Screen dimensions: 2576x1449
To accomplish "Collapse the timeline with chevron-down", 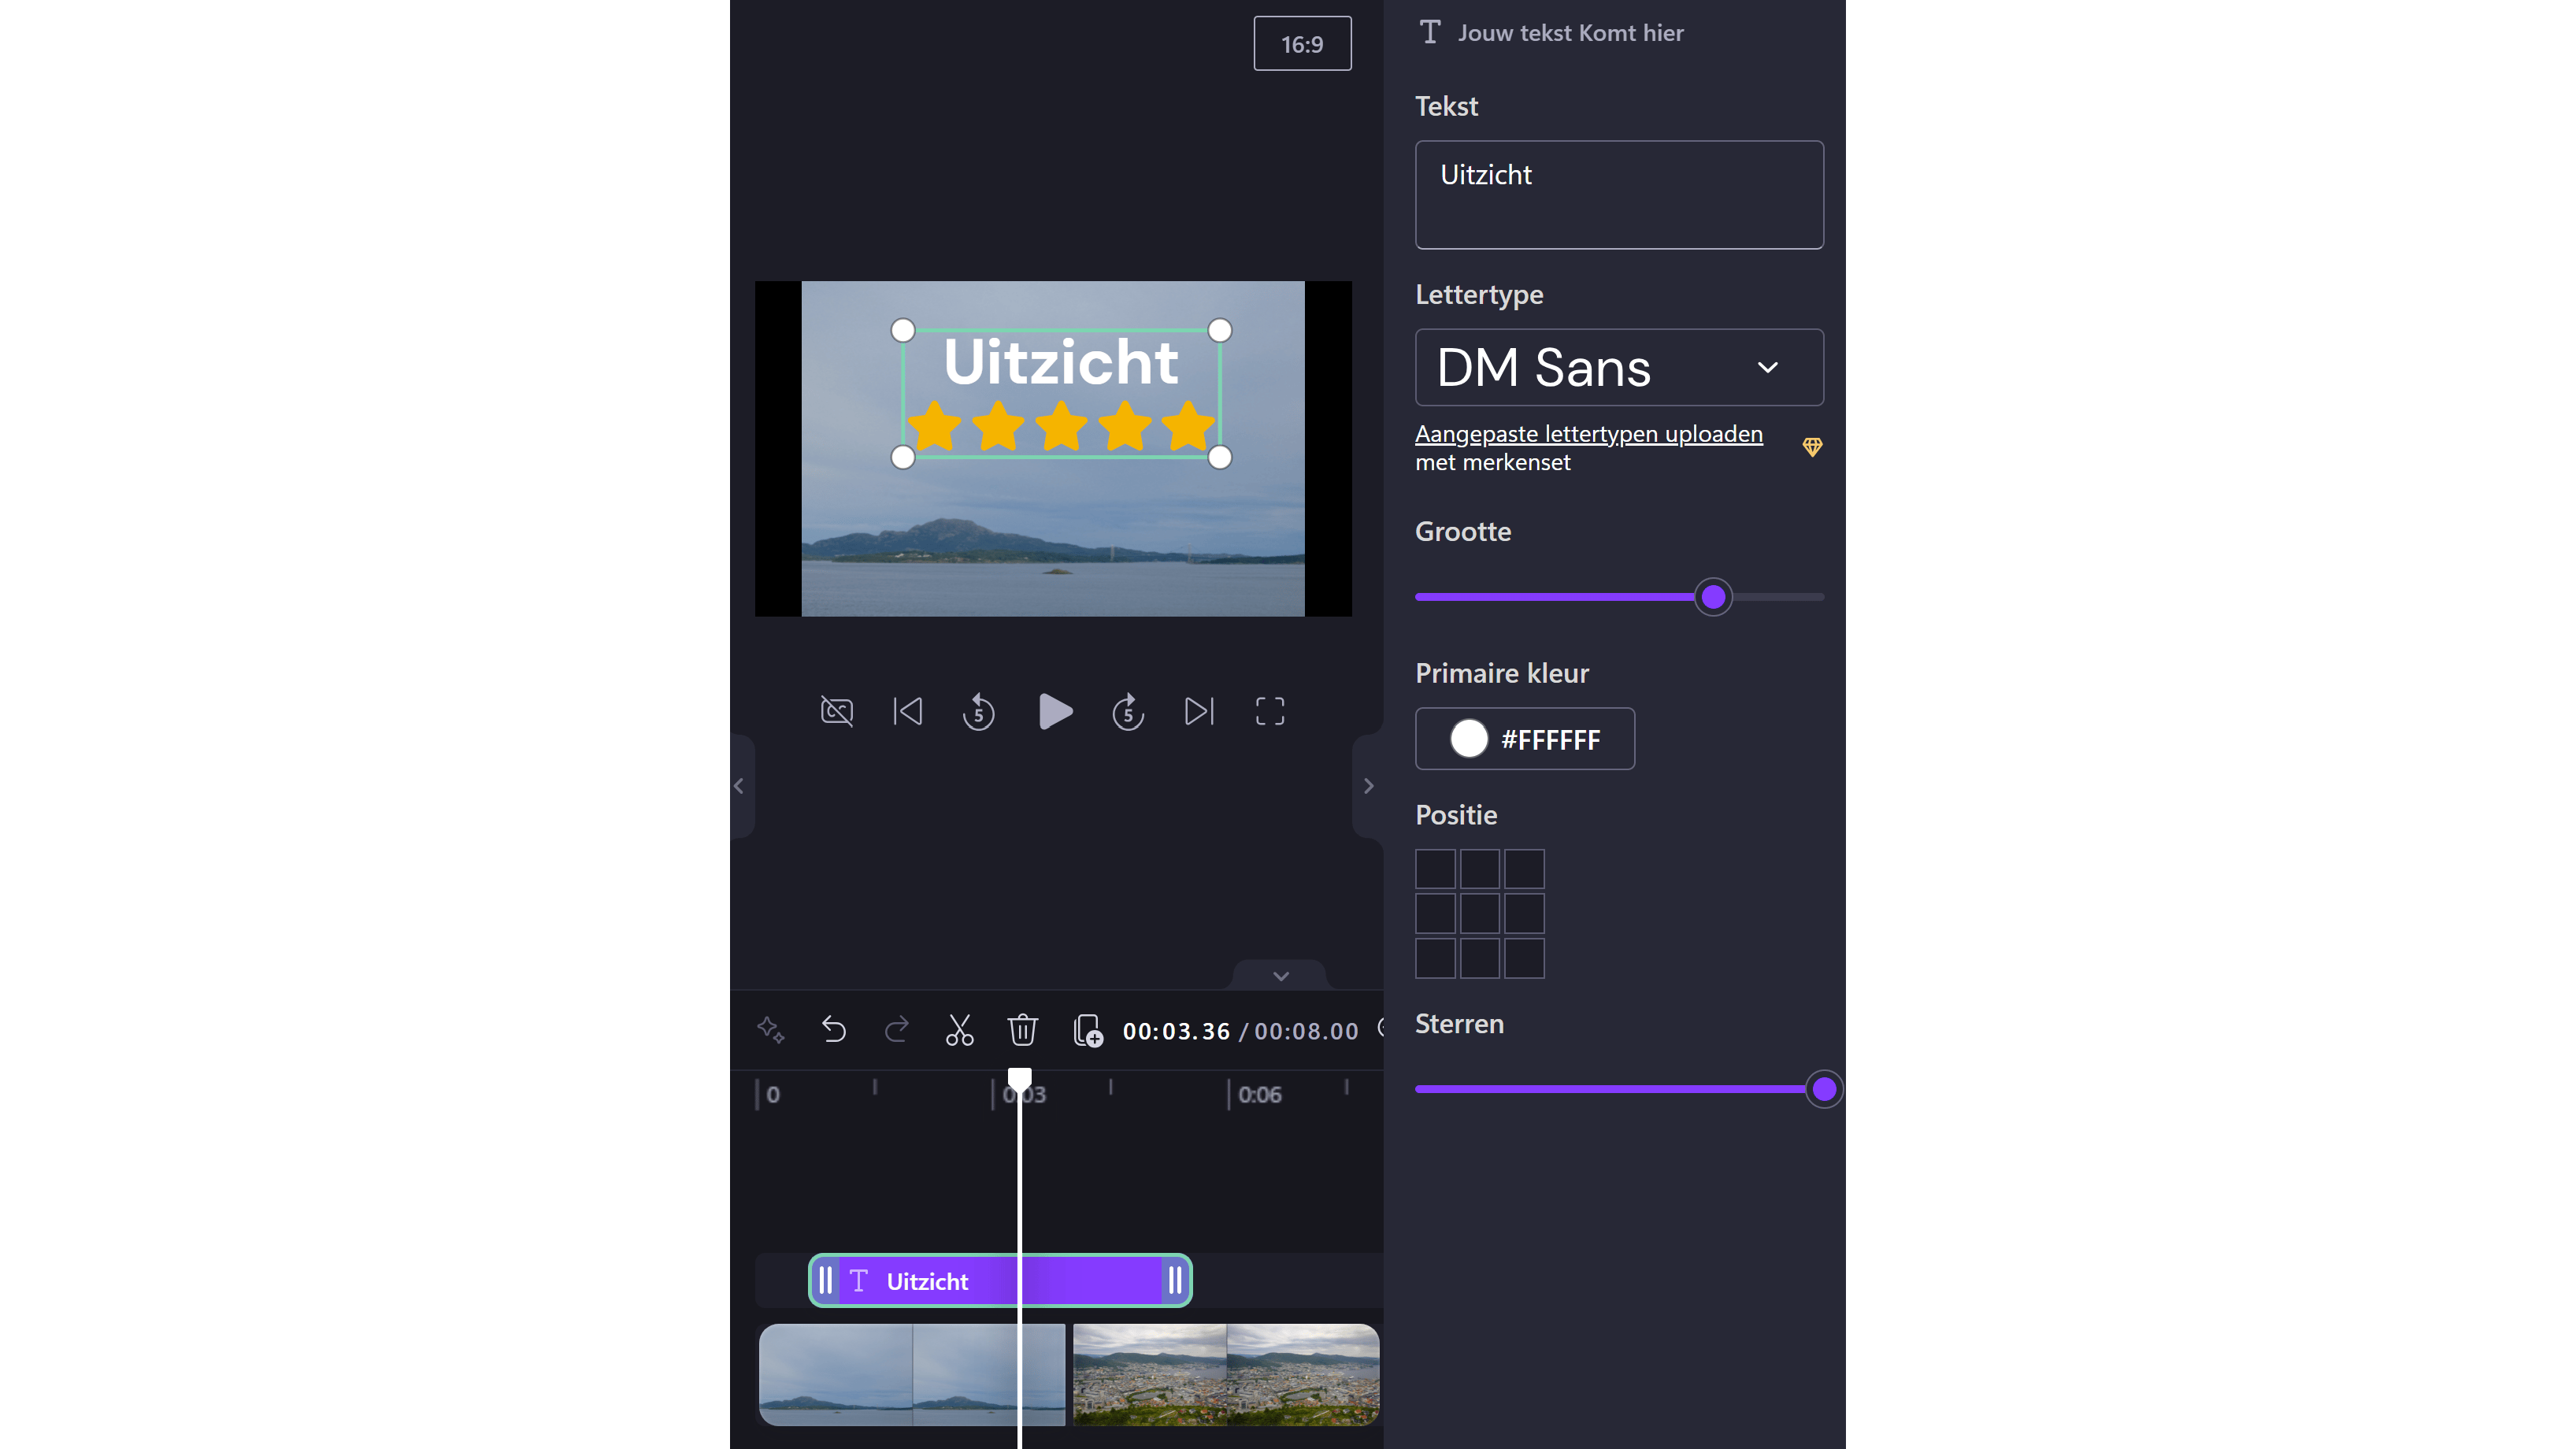I will 1280,976.
